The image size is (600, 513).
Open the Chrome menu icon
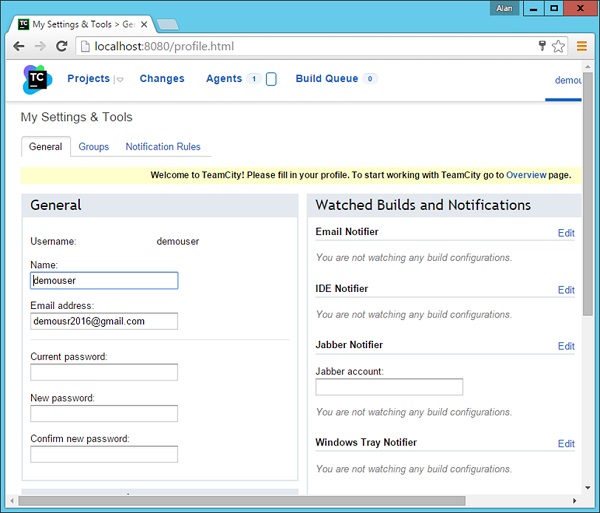coord(582,46)
